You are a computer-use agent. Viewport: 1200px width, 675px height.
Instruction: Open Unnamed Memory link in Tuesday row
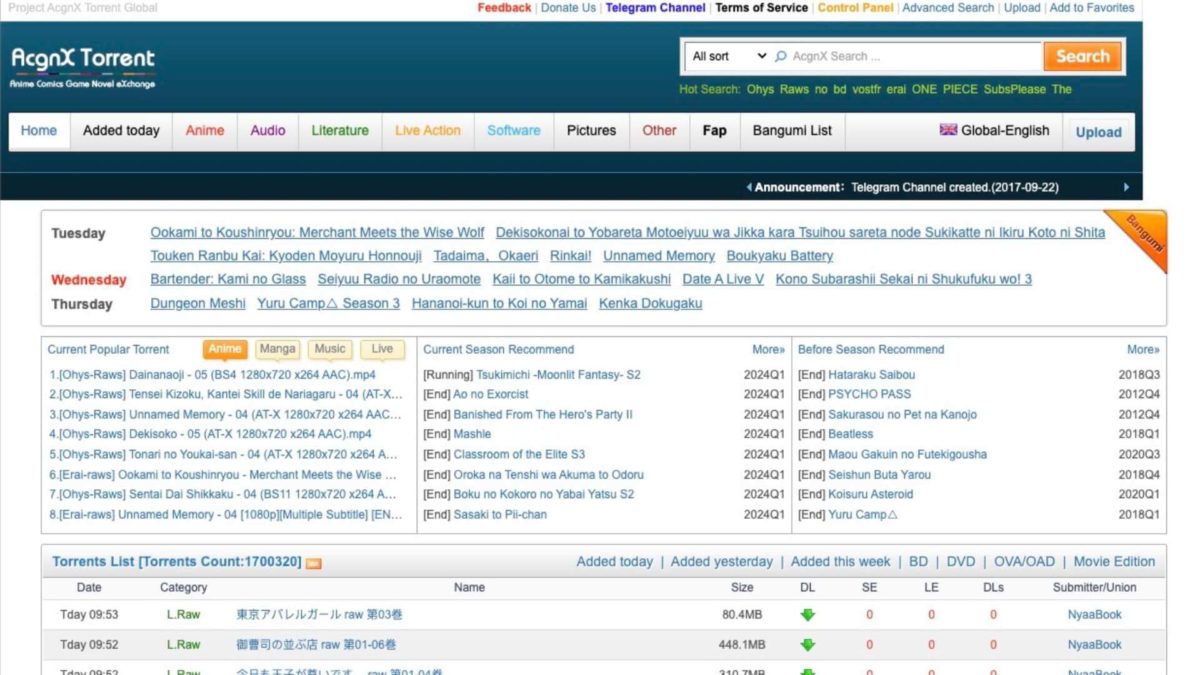click(659, 256)
